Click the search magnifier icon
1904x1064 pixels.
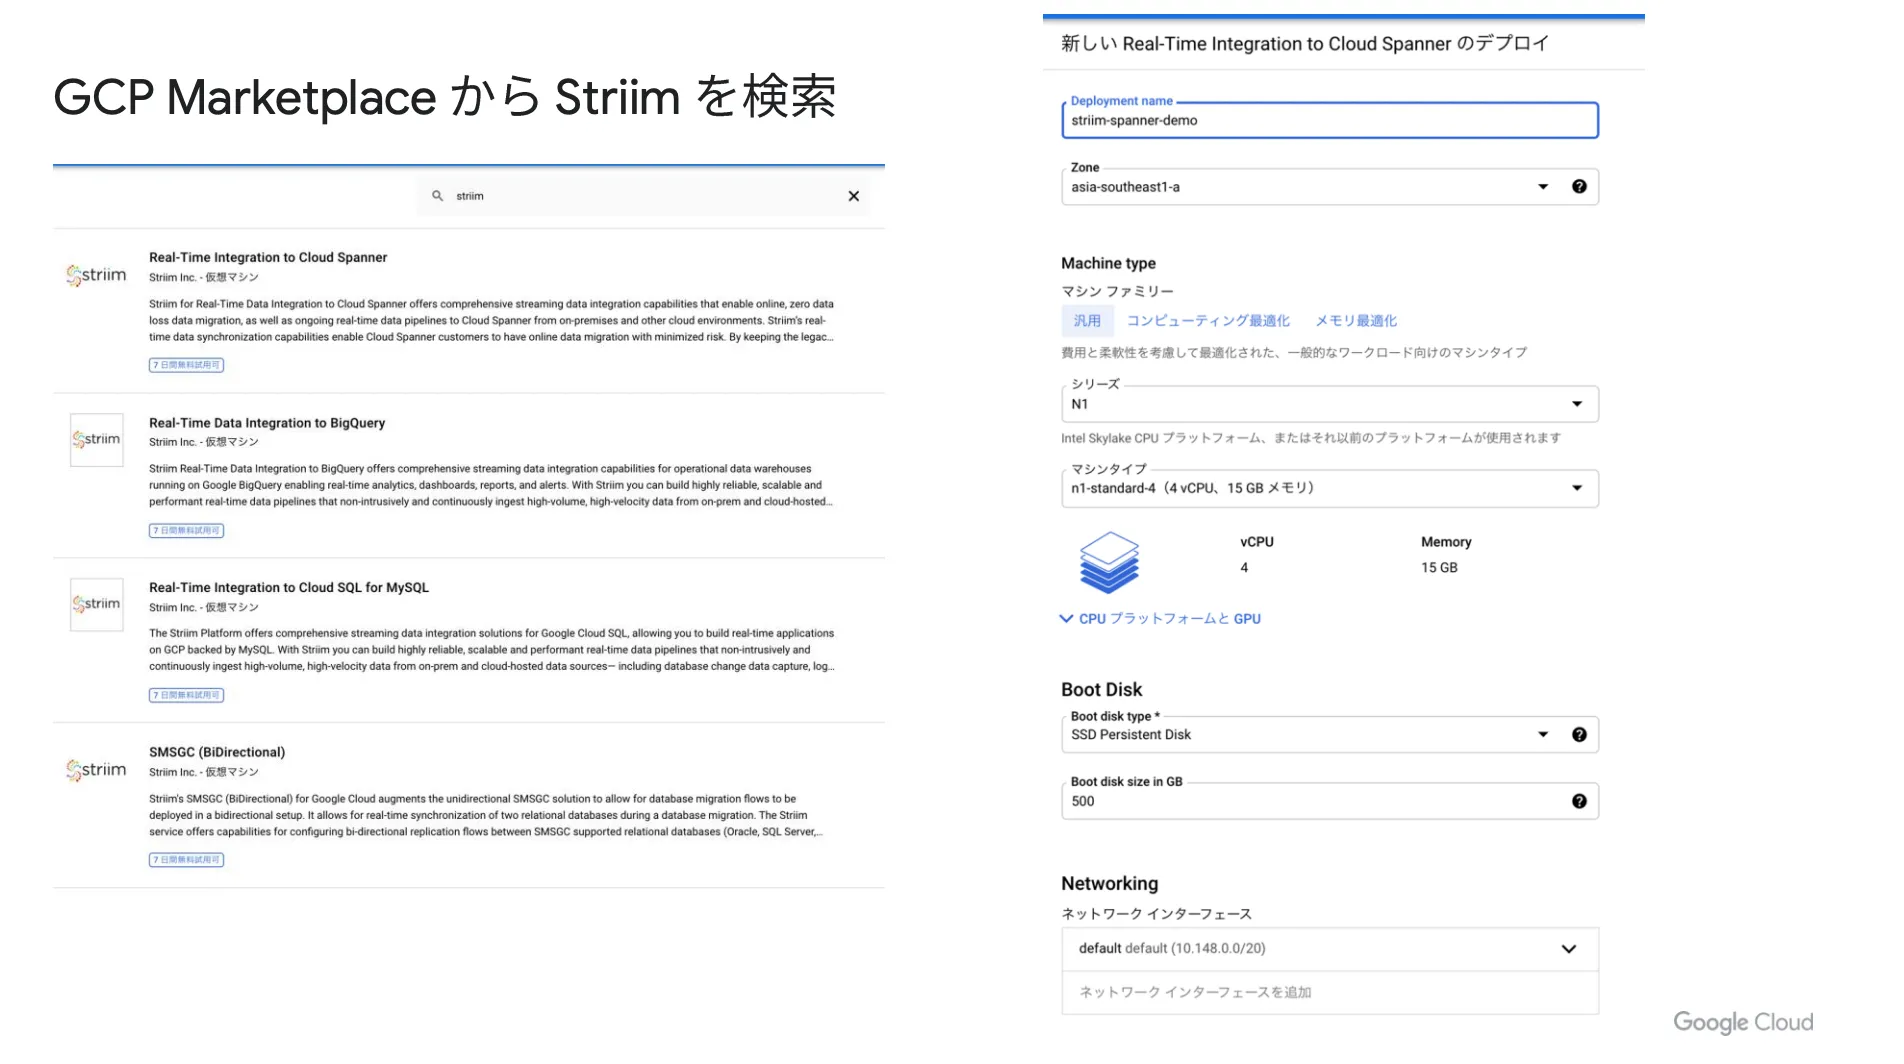point(437,196)
